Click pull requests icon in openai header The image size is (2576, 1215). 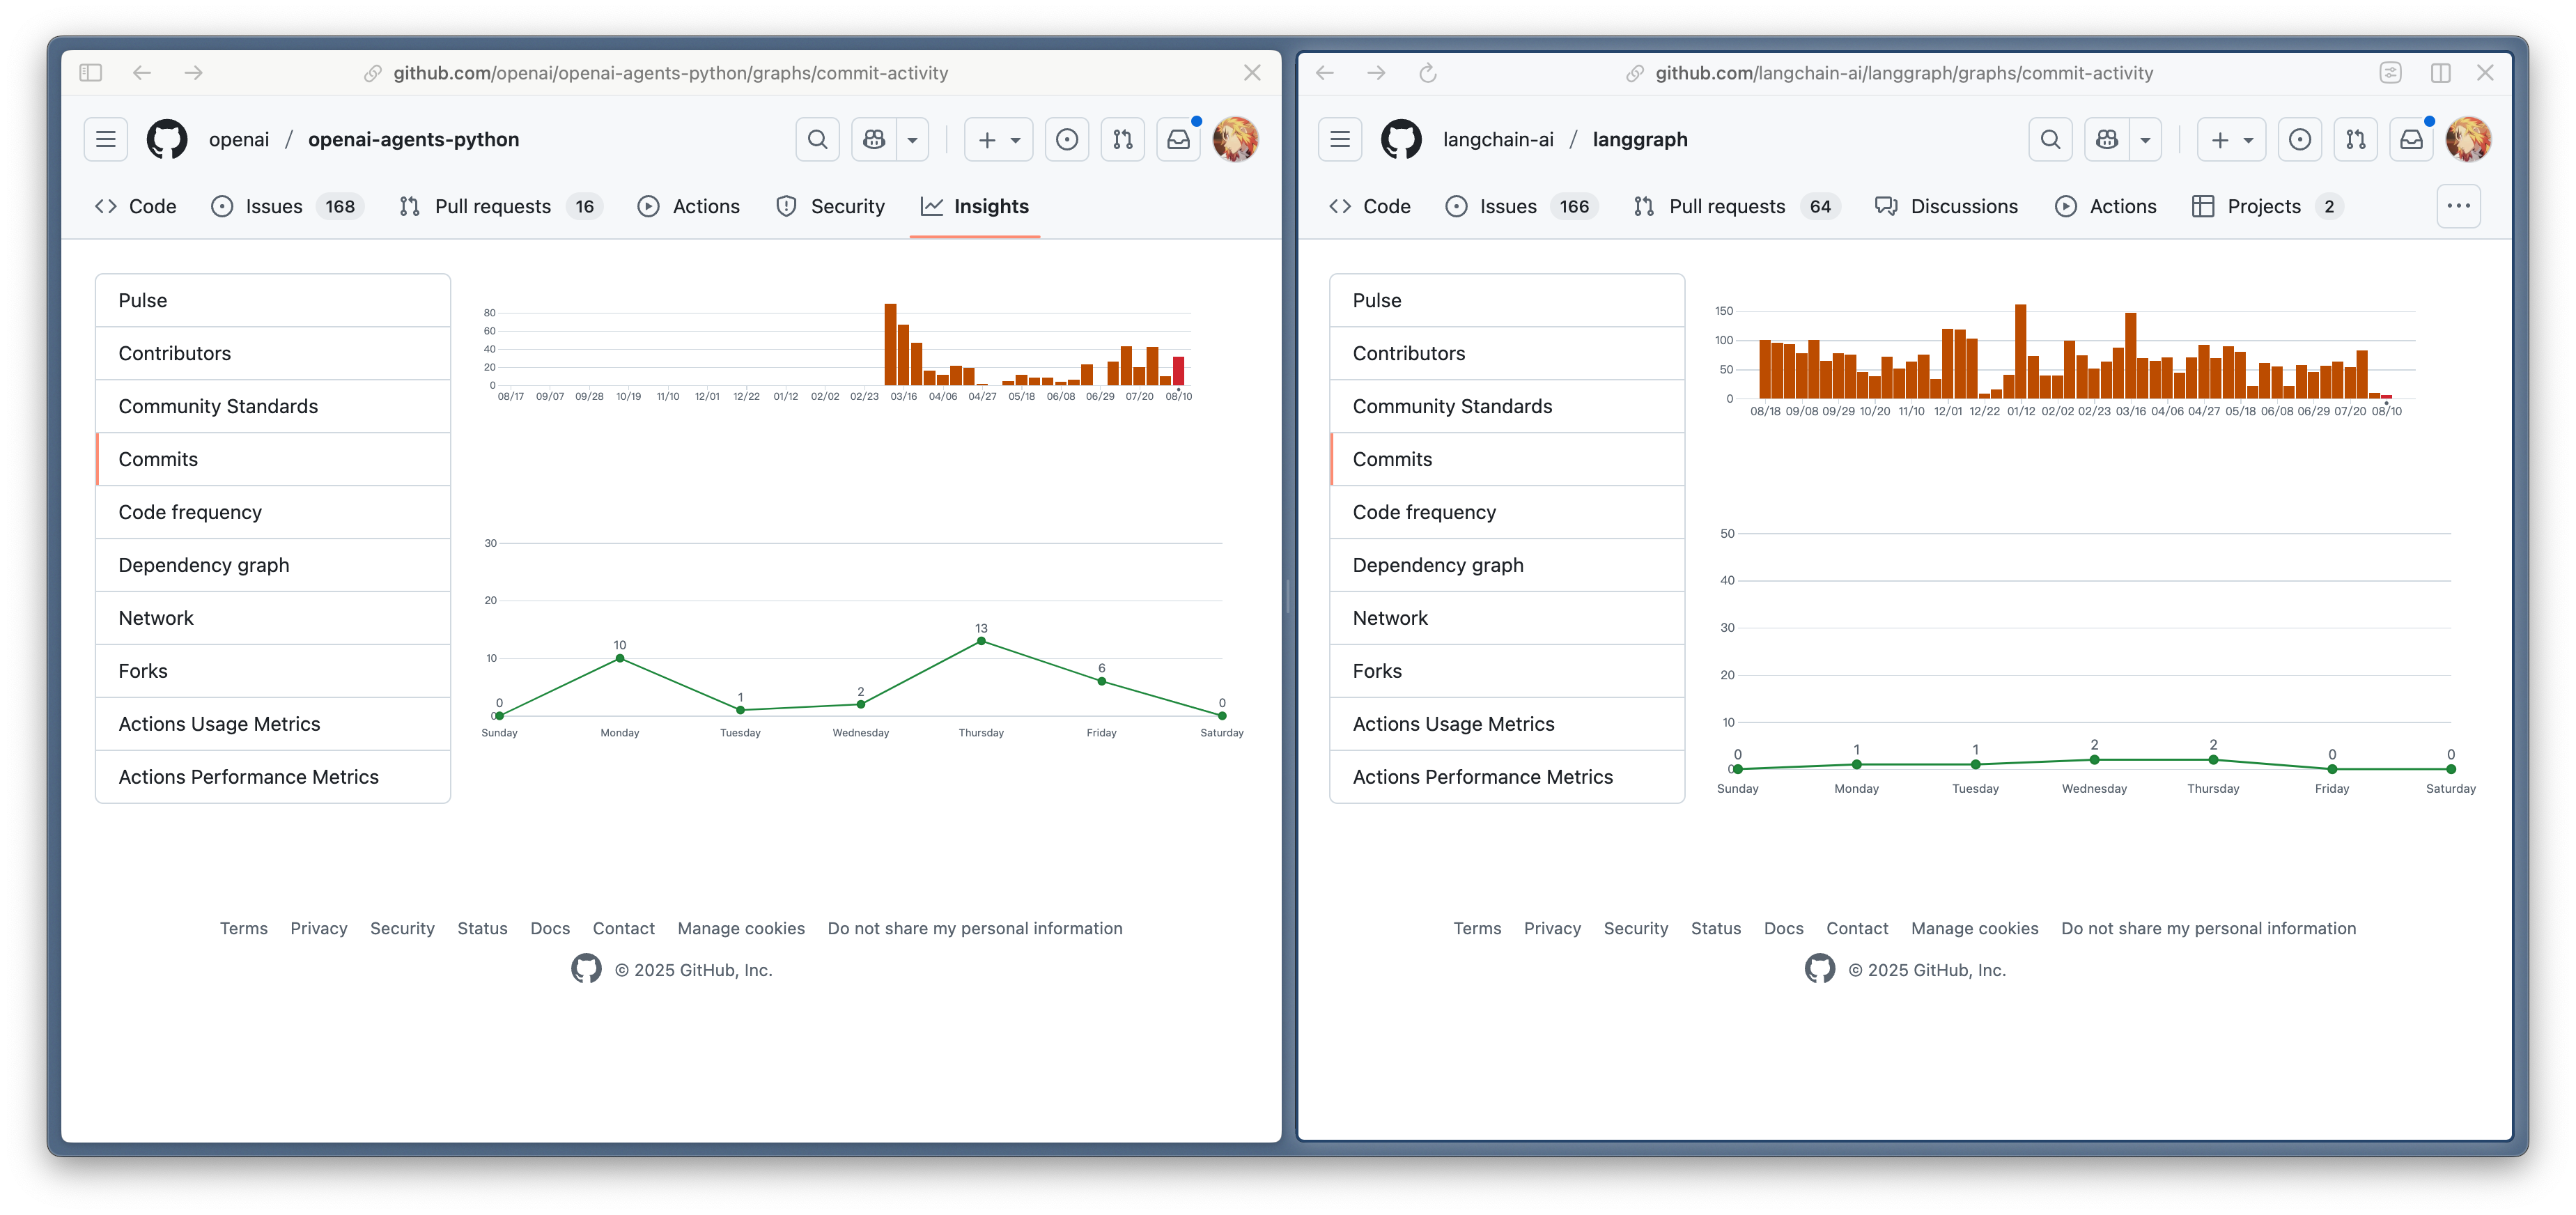click(x=1122, y=139)
